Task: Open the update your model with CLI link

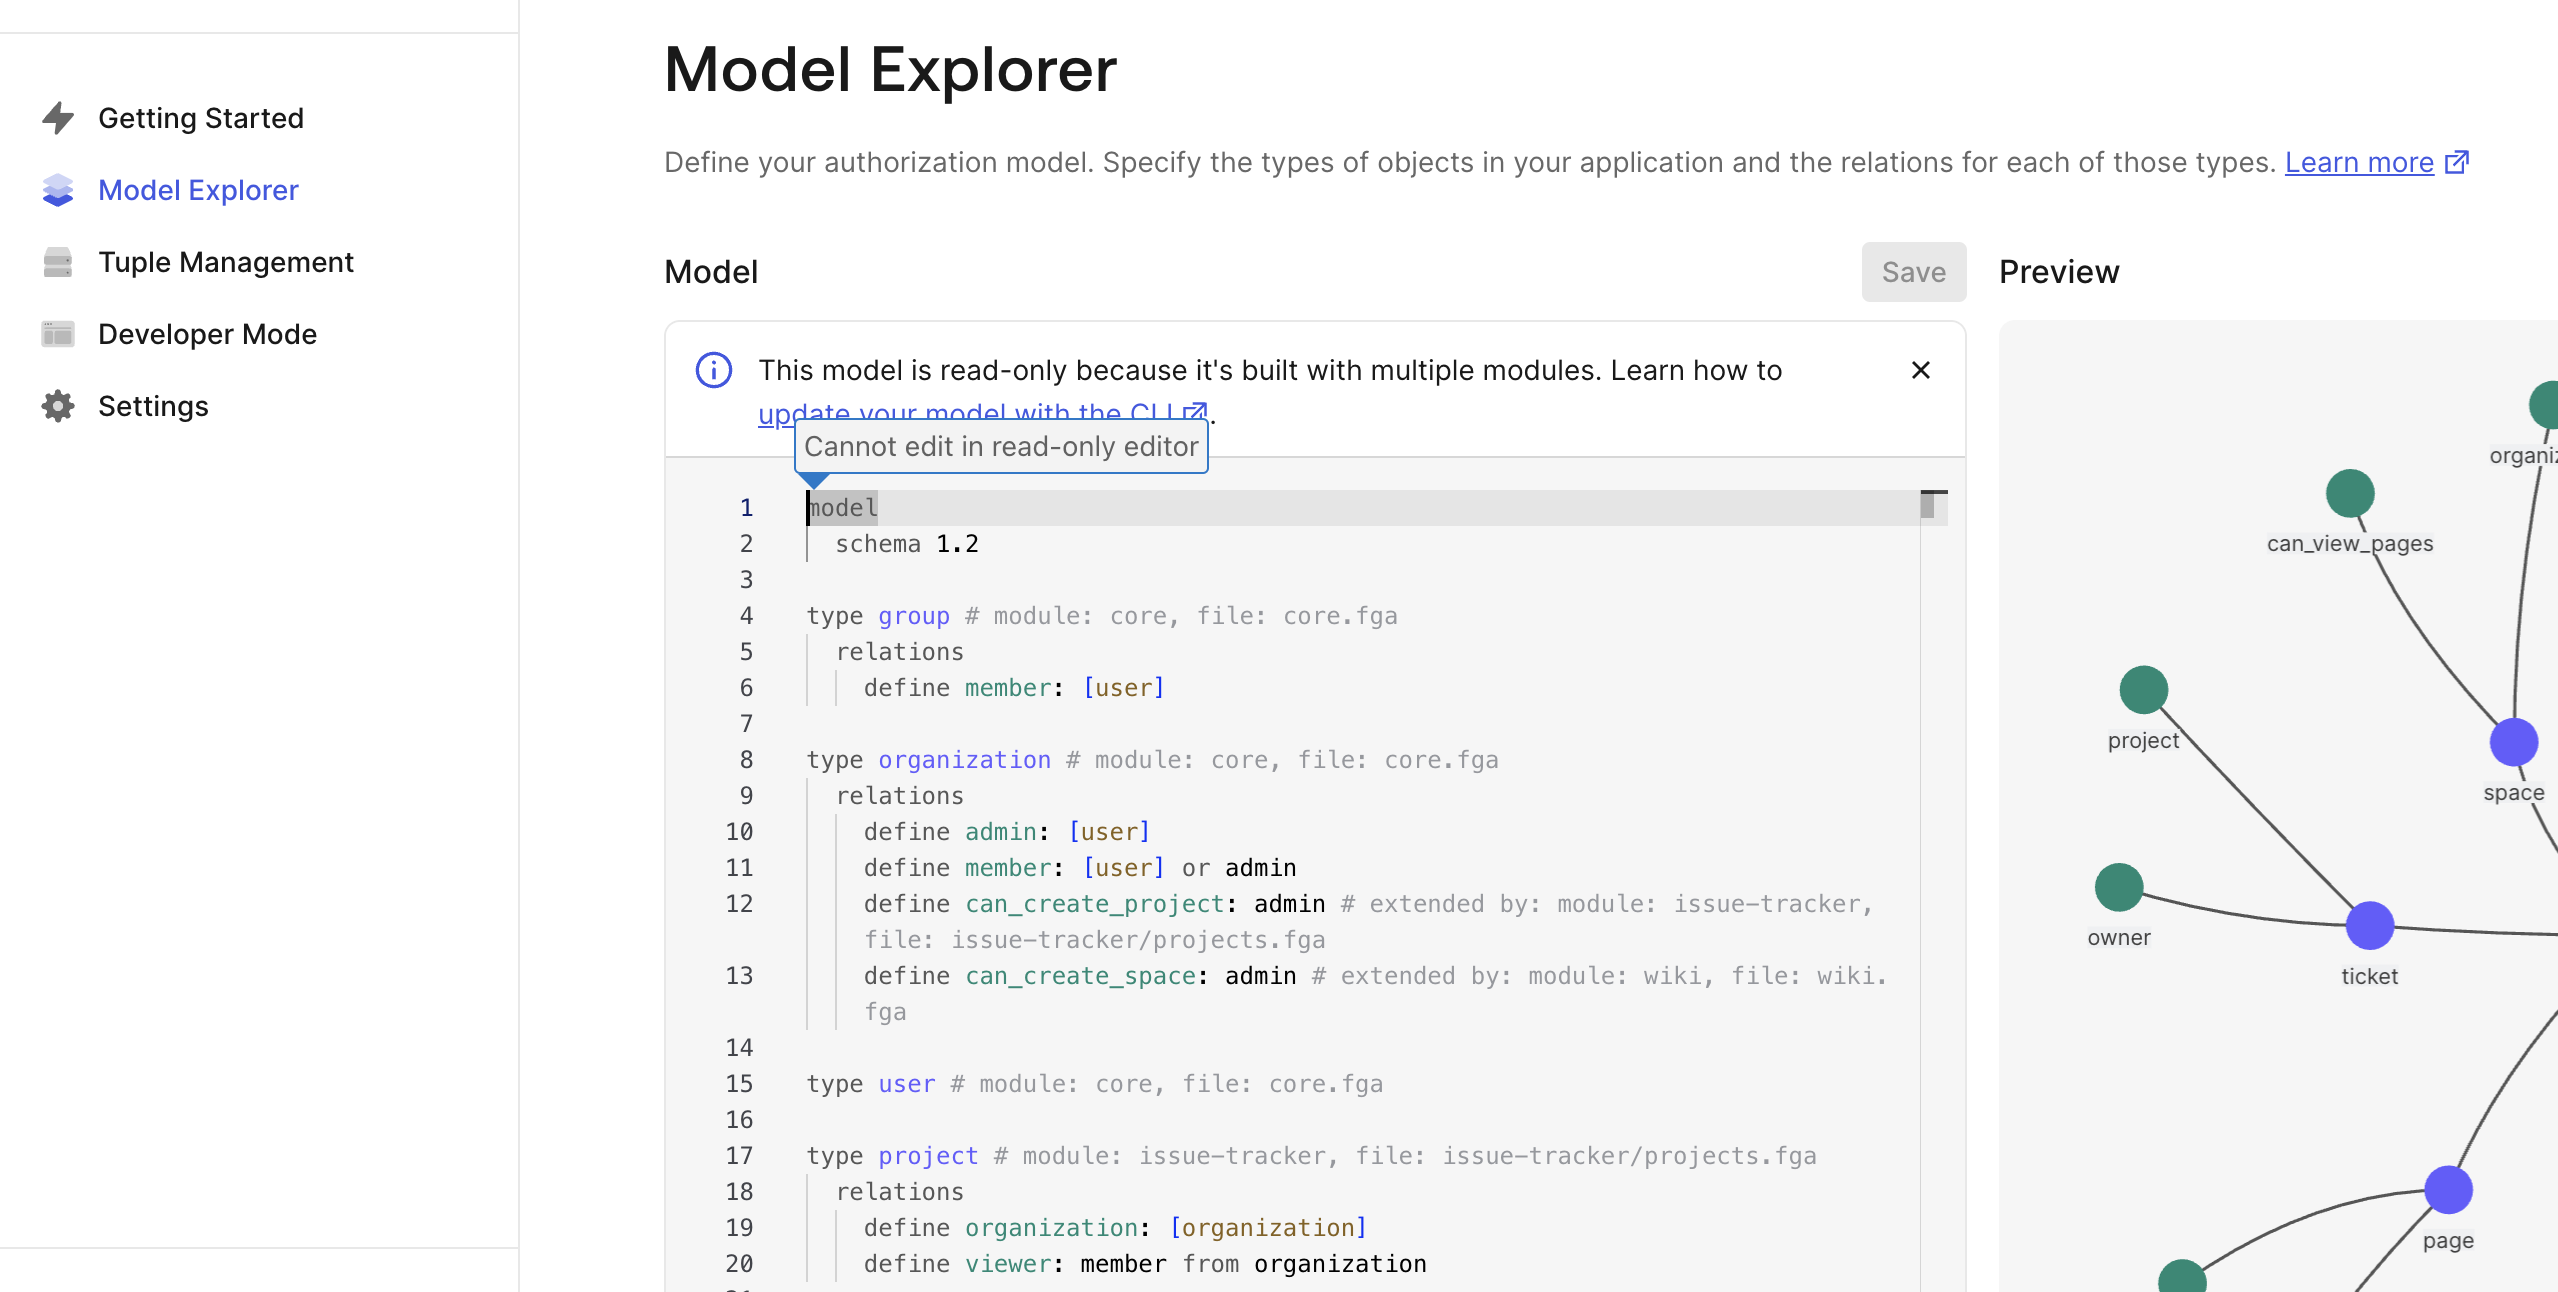Action: pos(982,412)
